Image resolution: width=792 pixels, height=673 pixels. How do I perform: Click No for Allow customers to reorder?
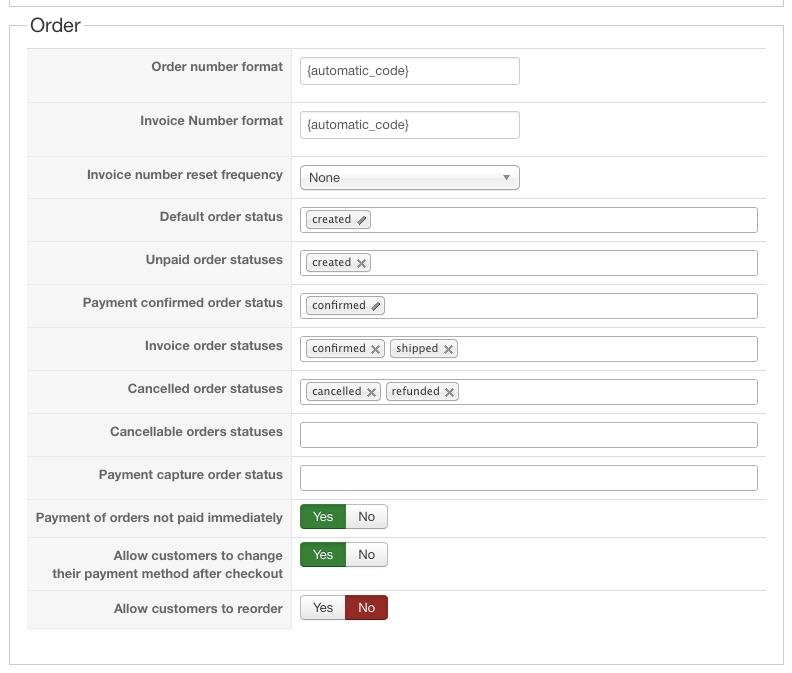pos(367,608)
